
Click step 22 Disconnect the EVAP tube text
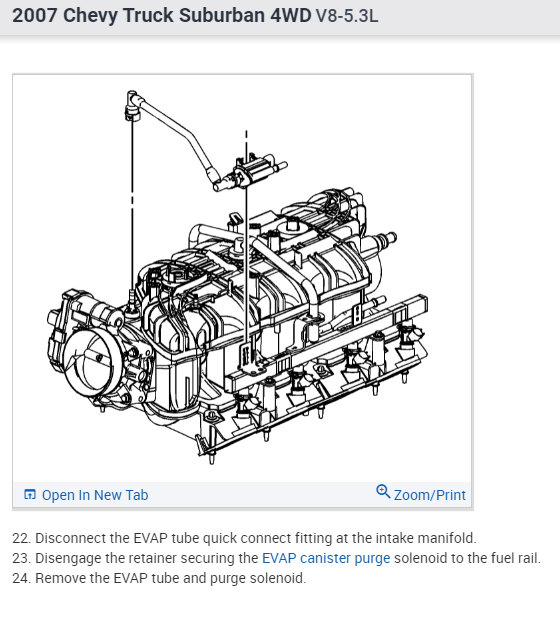point(244,538)
